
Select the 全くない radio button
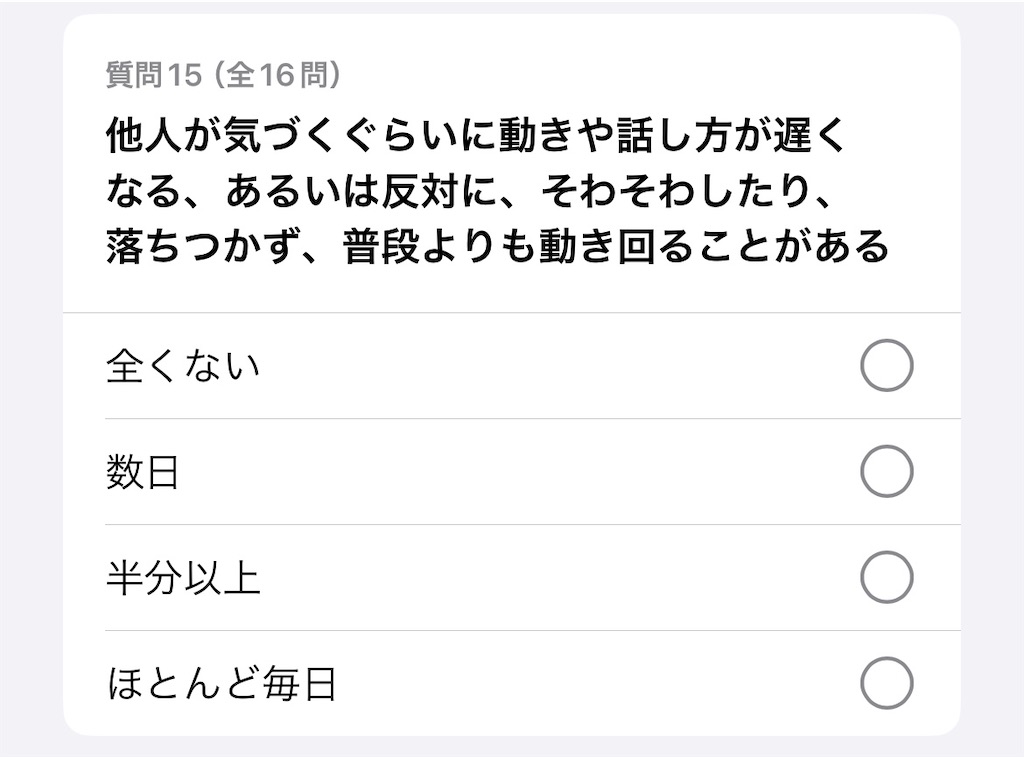coord(886,365)
